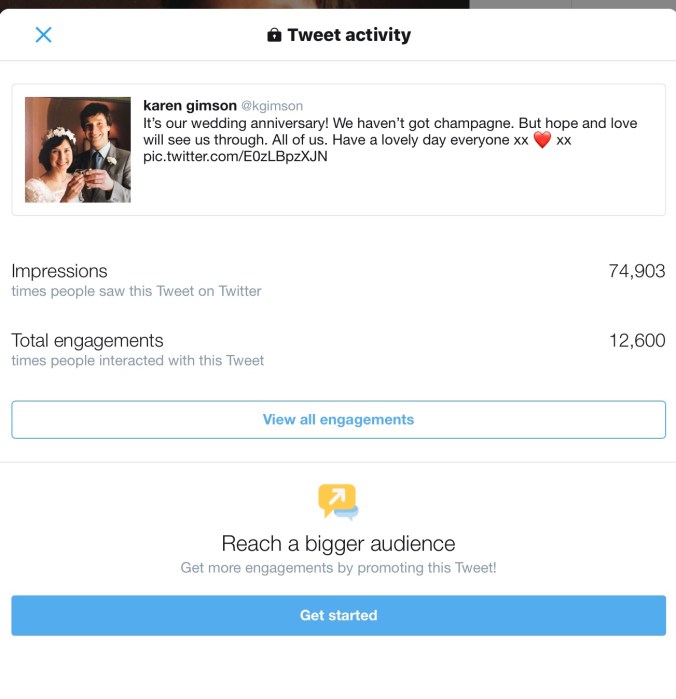Click 'times people interacted with this Tweet' text

[x=137, y=360]
